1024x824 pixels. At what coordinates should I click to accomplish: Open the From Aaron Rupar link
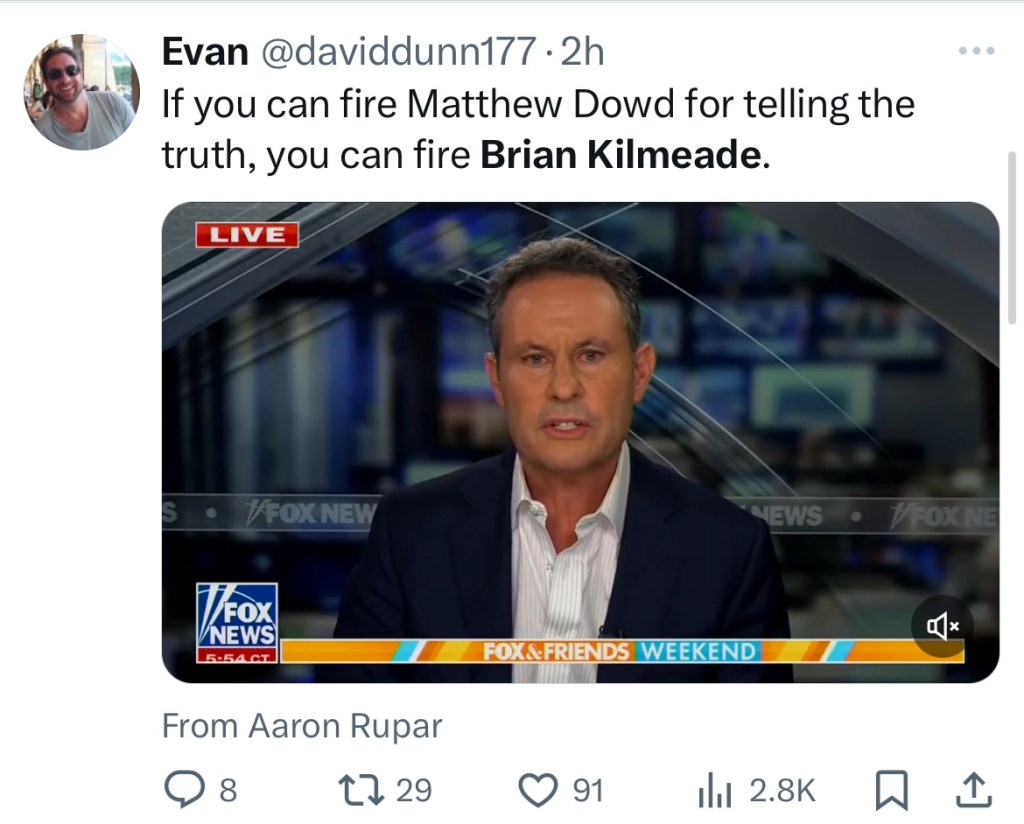pyautogui.click(x=301, y=726)
